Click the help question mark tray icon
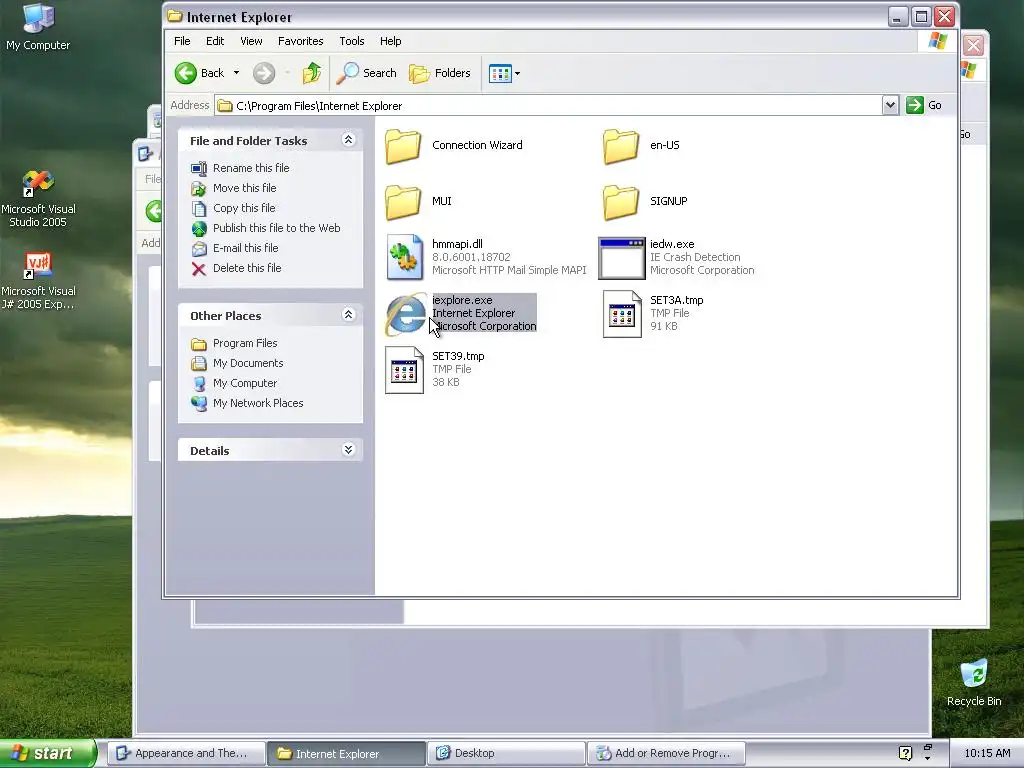Screen dimensions: 1024x768 click(x=905, y=754)
